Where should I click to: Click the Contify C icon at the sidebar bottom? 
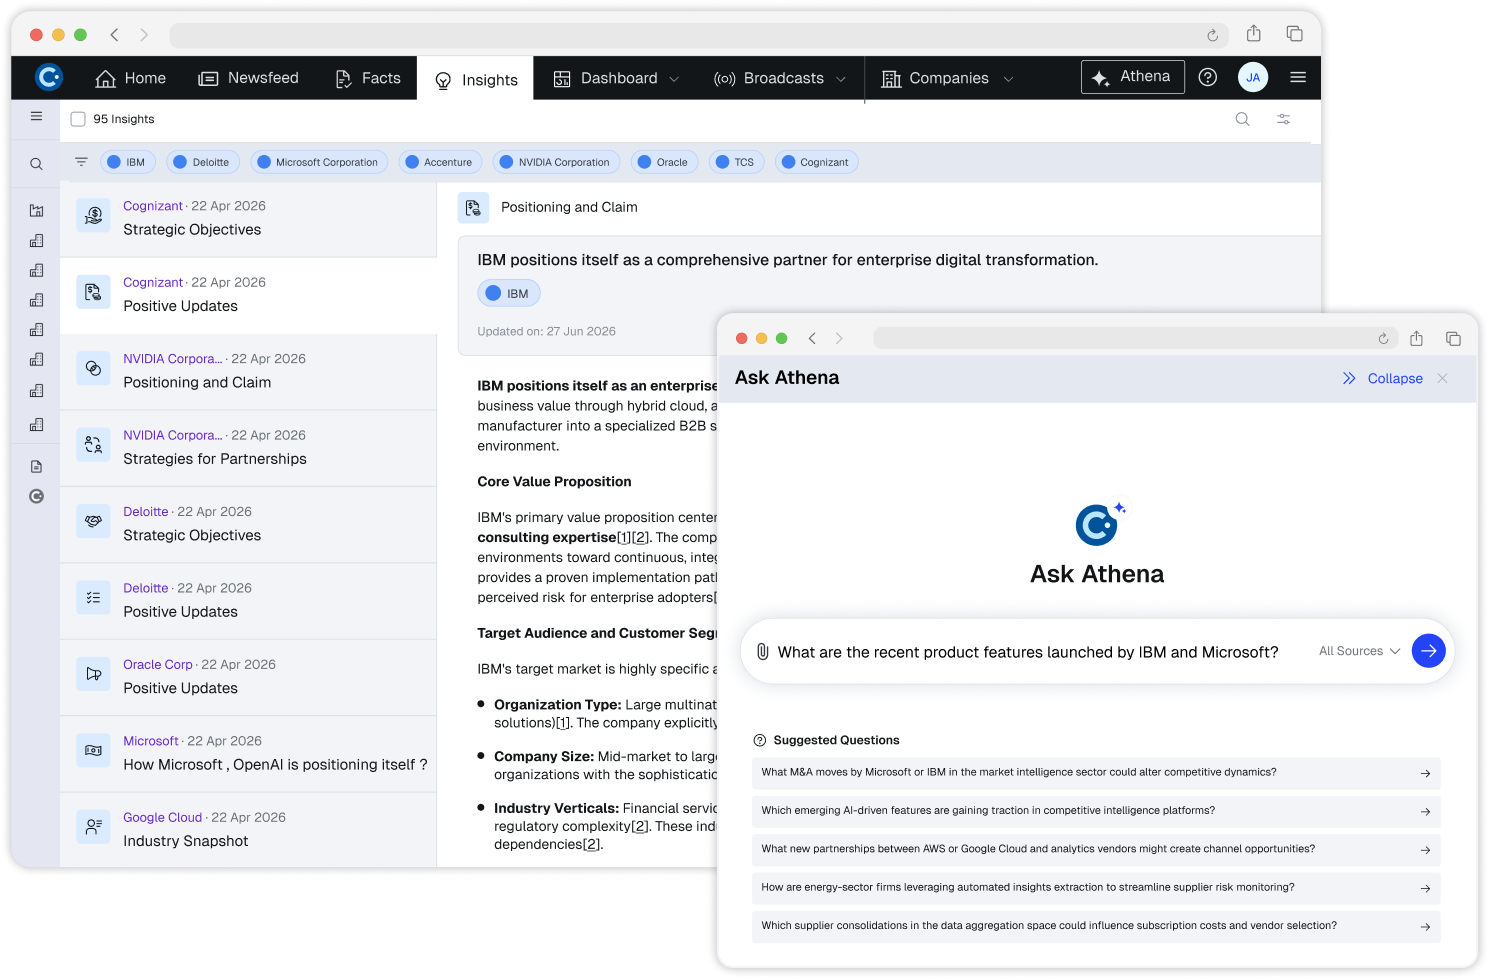[36, 496]
